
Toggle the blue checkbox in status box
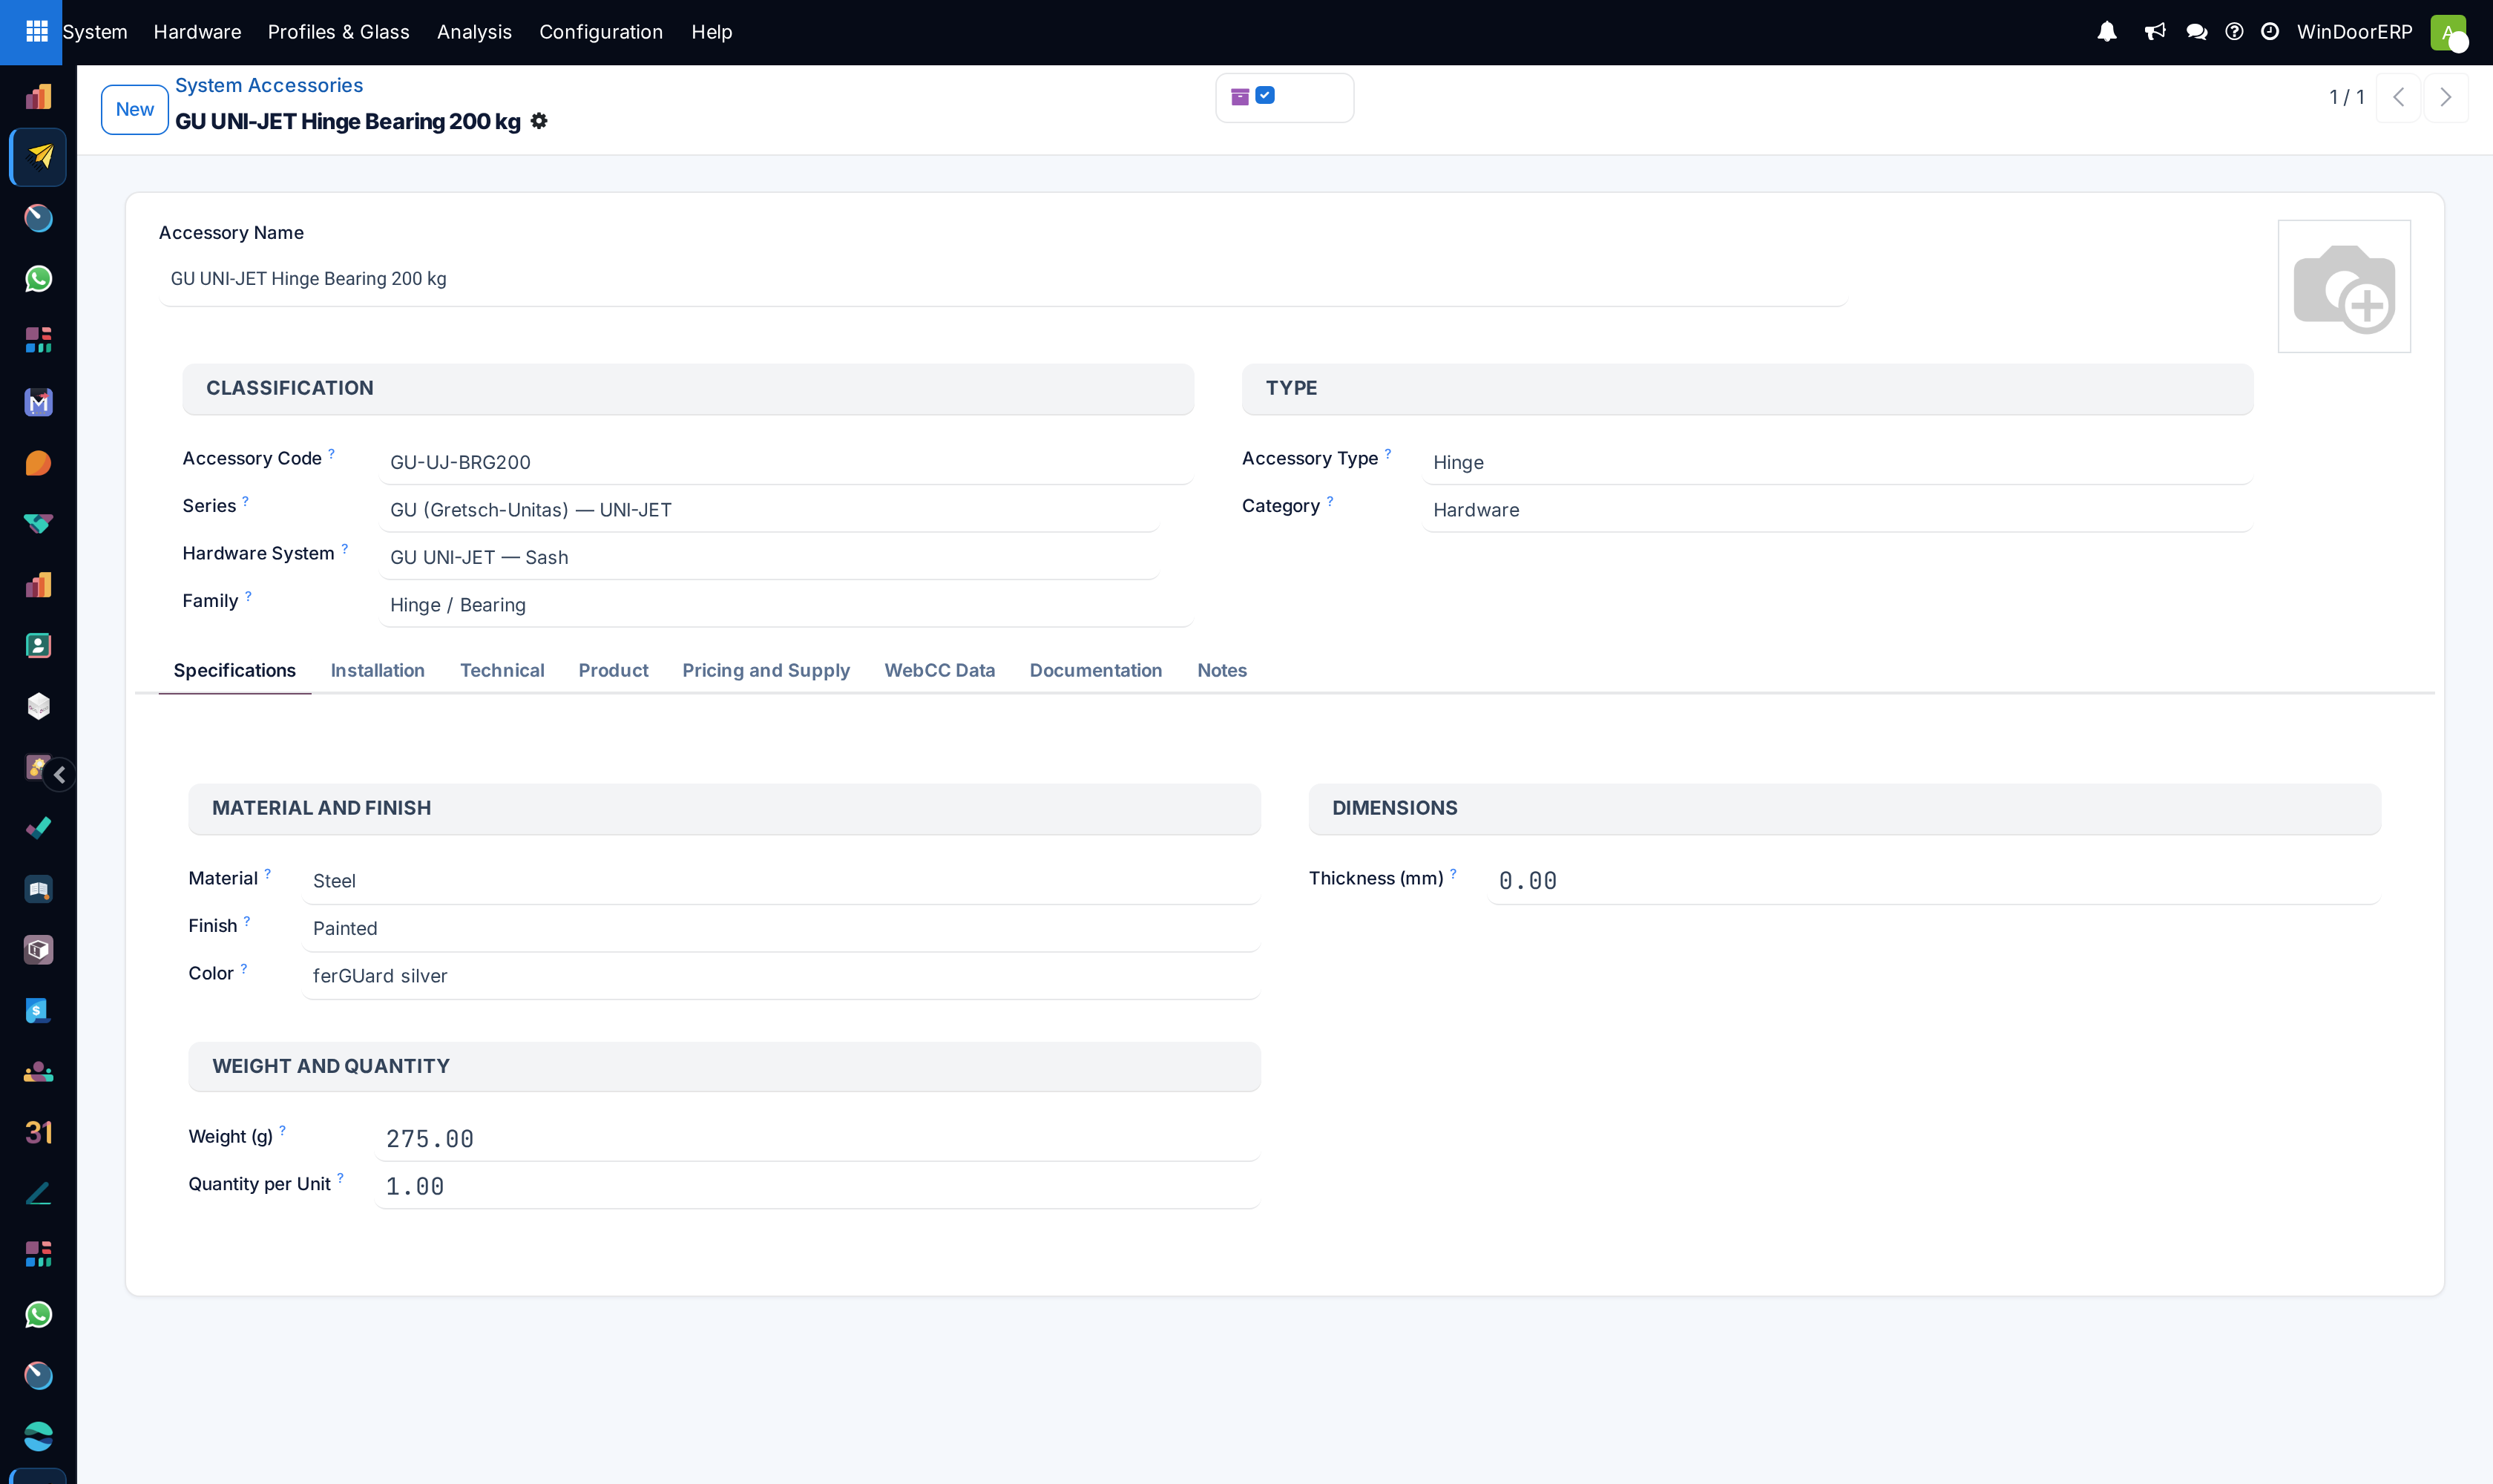pos(1265,95)
